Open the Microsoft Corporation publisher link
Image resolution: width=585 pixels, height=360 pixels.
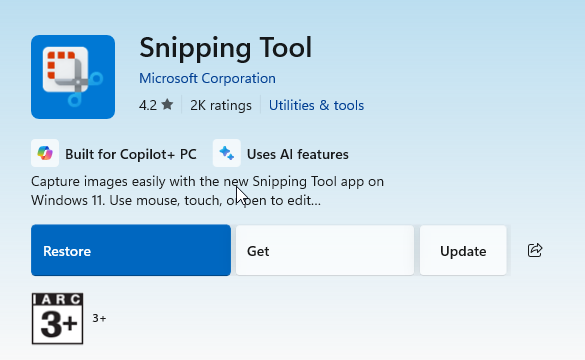[207, 78]
